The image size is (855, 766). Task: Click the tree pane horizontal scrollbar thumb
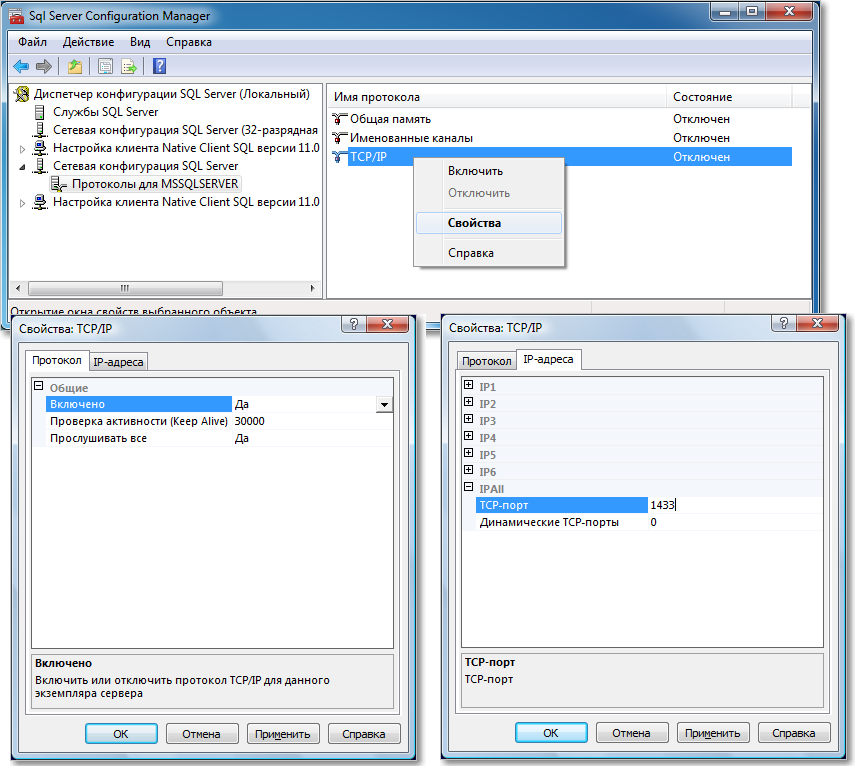125,288
